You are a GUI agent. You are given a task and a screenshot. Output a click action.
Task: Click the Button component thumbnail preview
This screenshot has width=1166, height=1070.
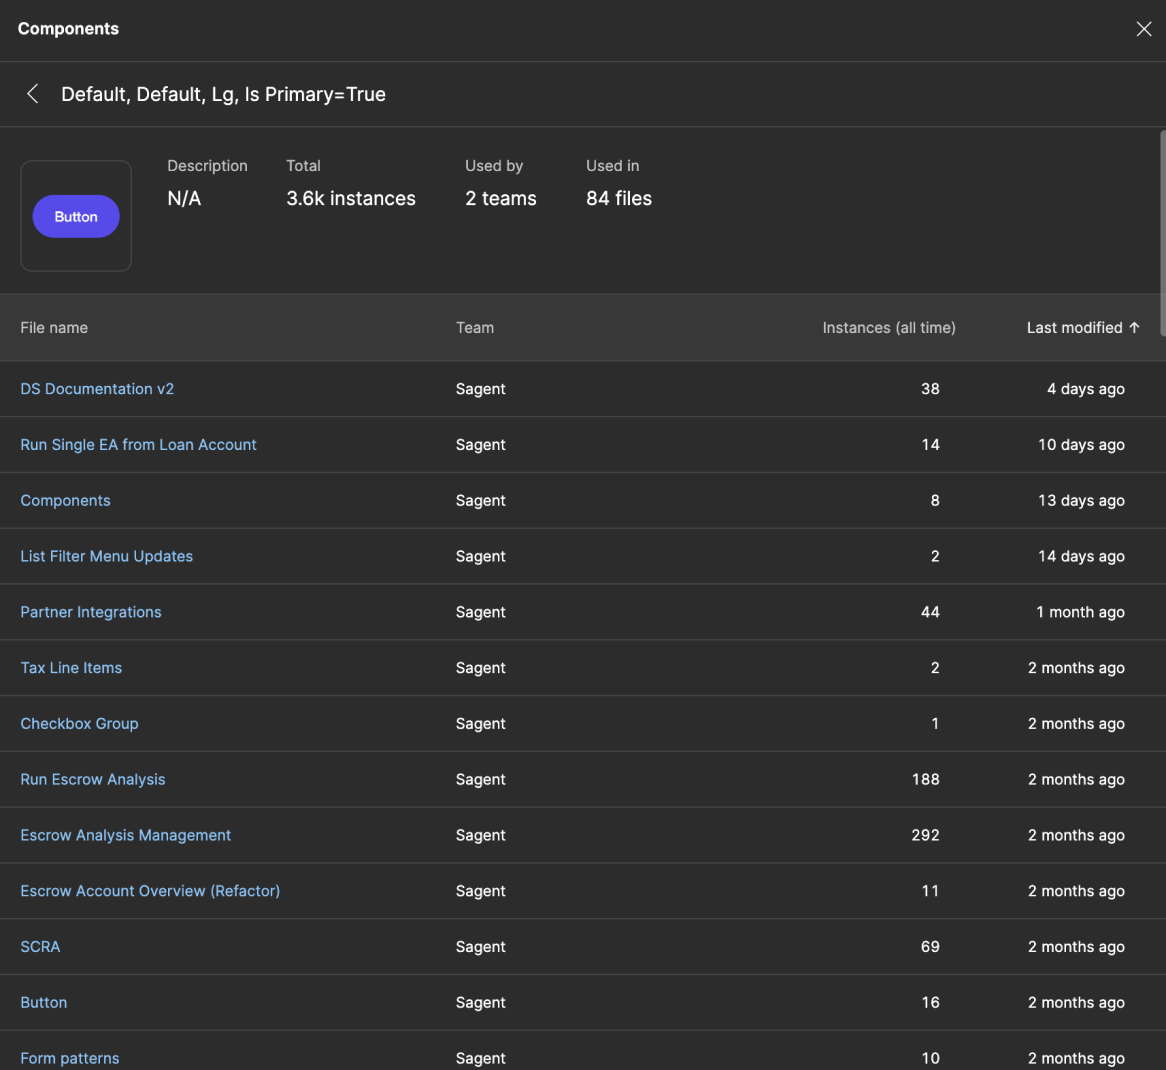(76, 216)
